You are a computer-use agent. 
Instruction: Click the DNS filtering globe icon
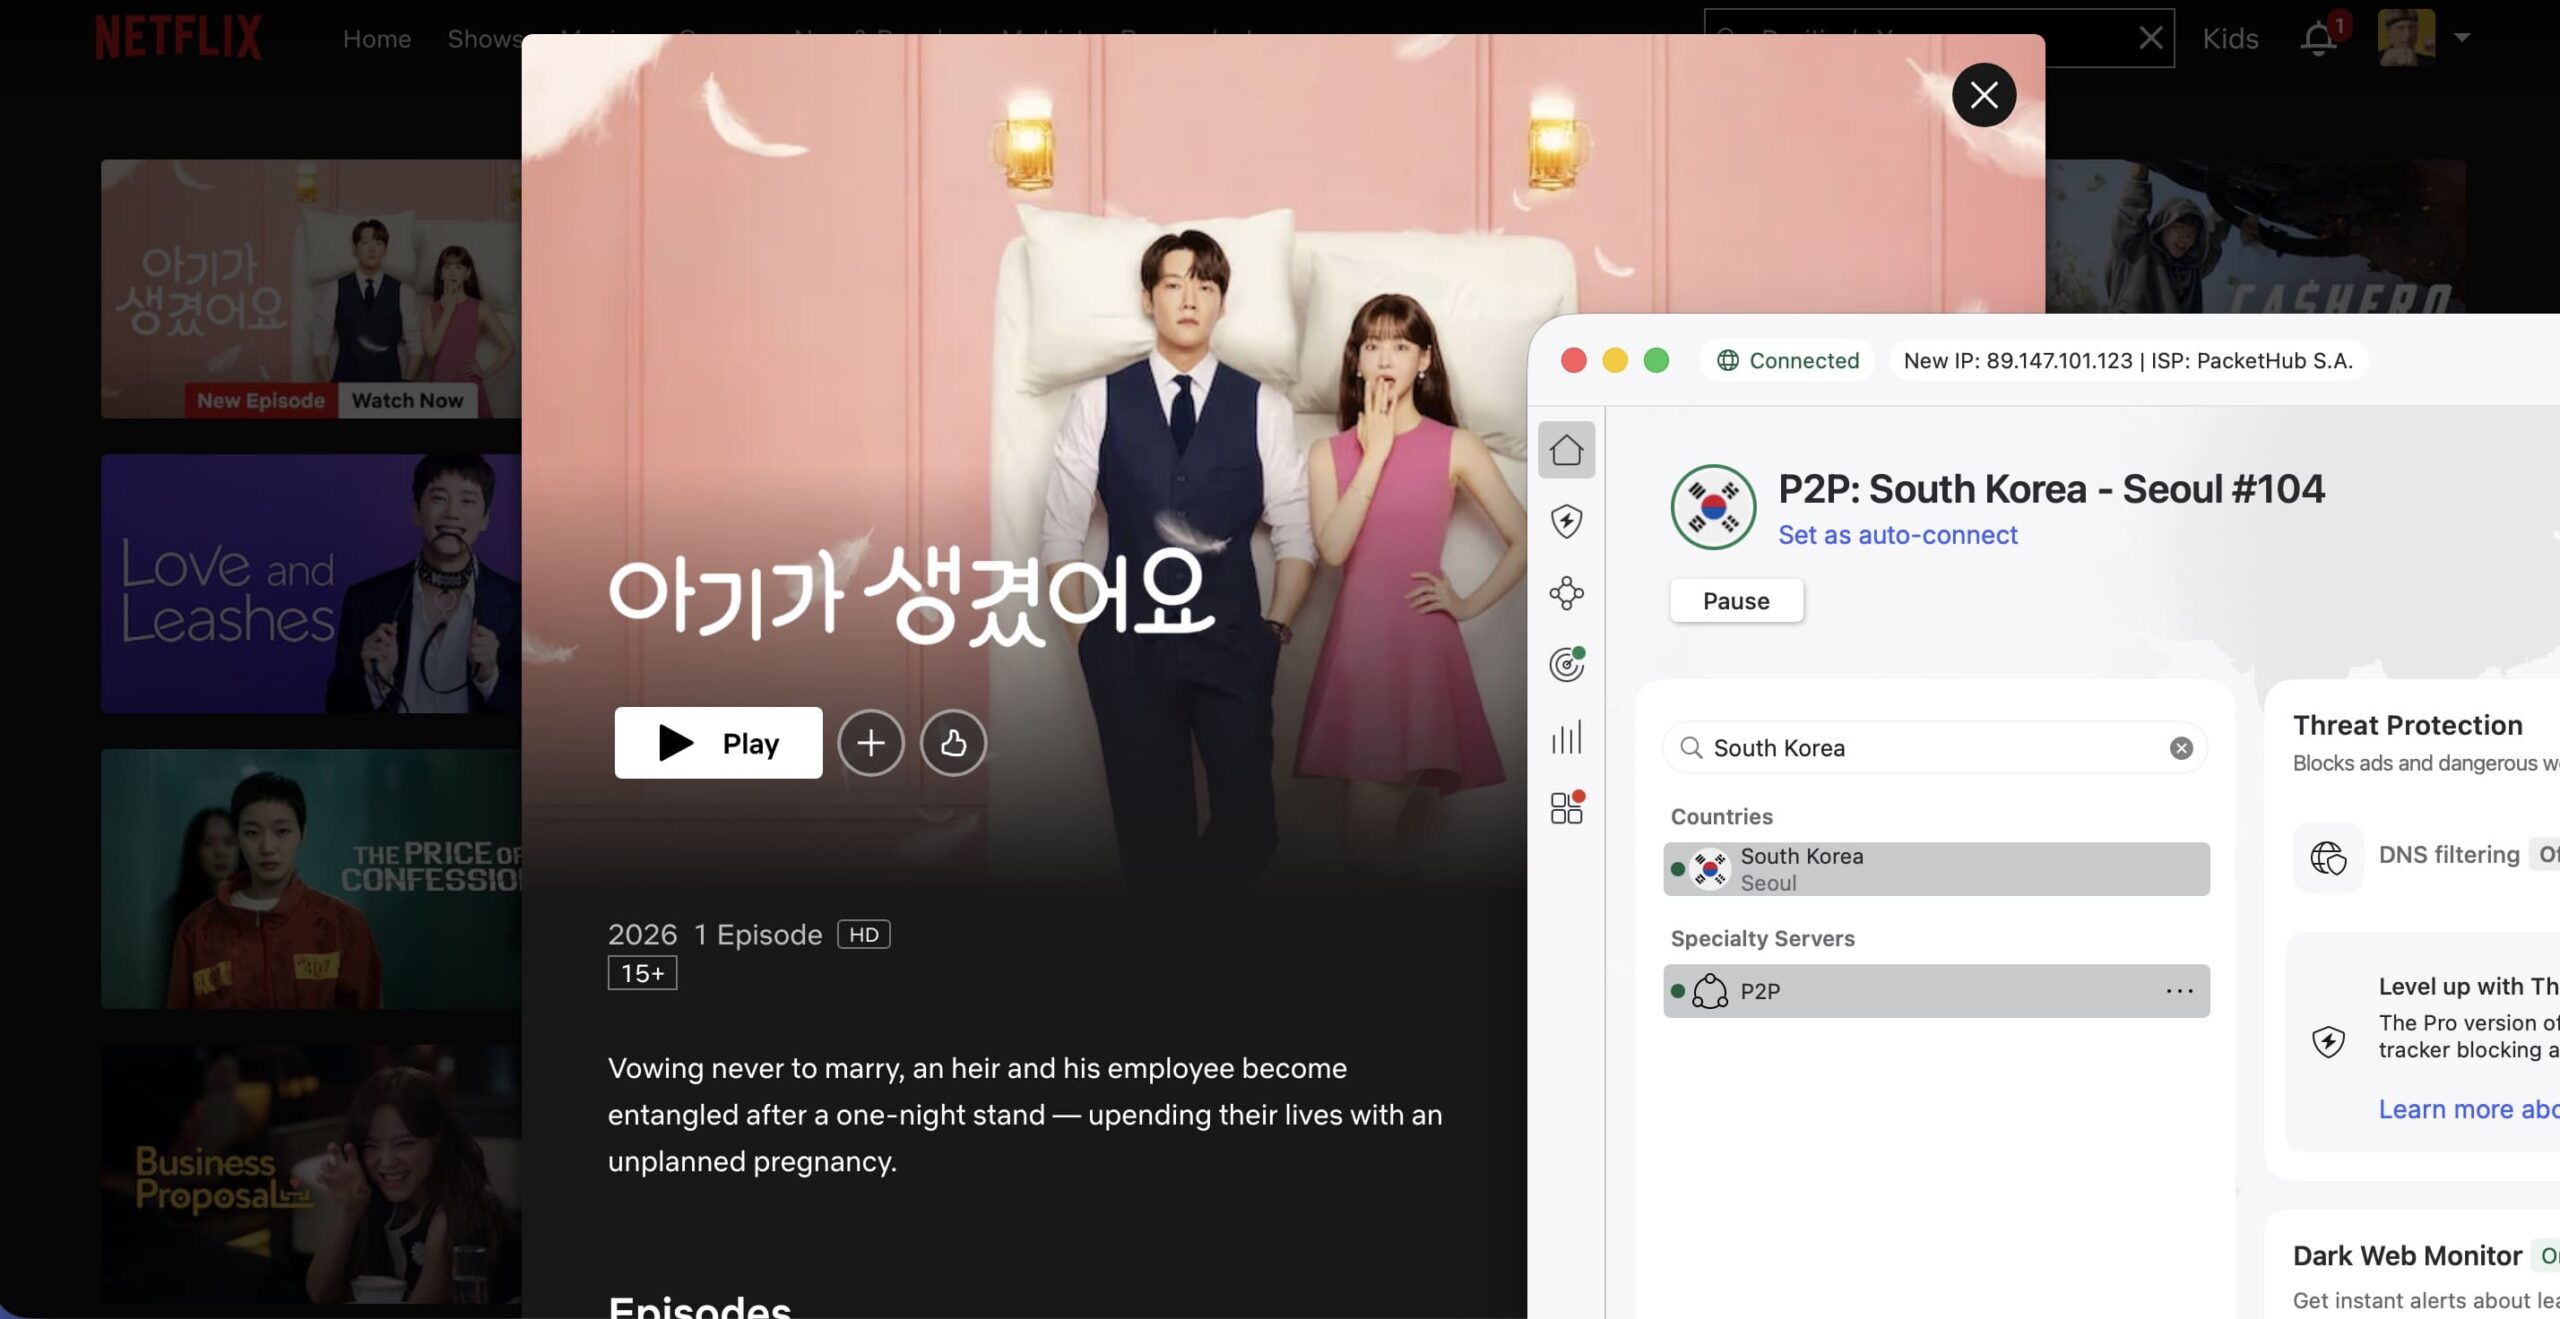[2328, 857]
